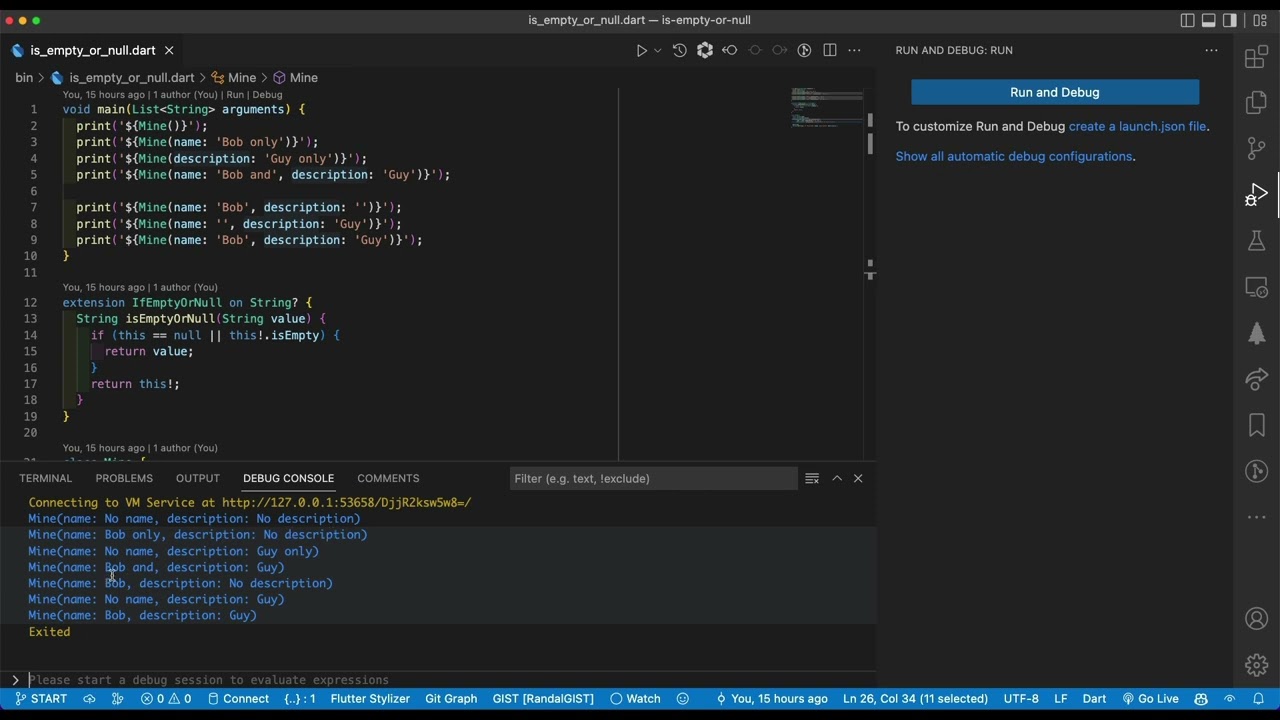Screen dimensions: 1280x720
Task: Open run options dropdown arrow beside play
Action: (x=657, y=50)
